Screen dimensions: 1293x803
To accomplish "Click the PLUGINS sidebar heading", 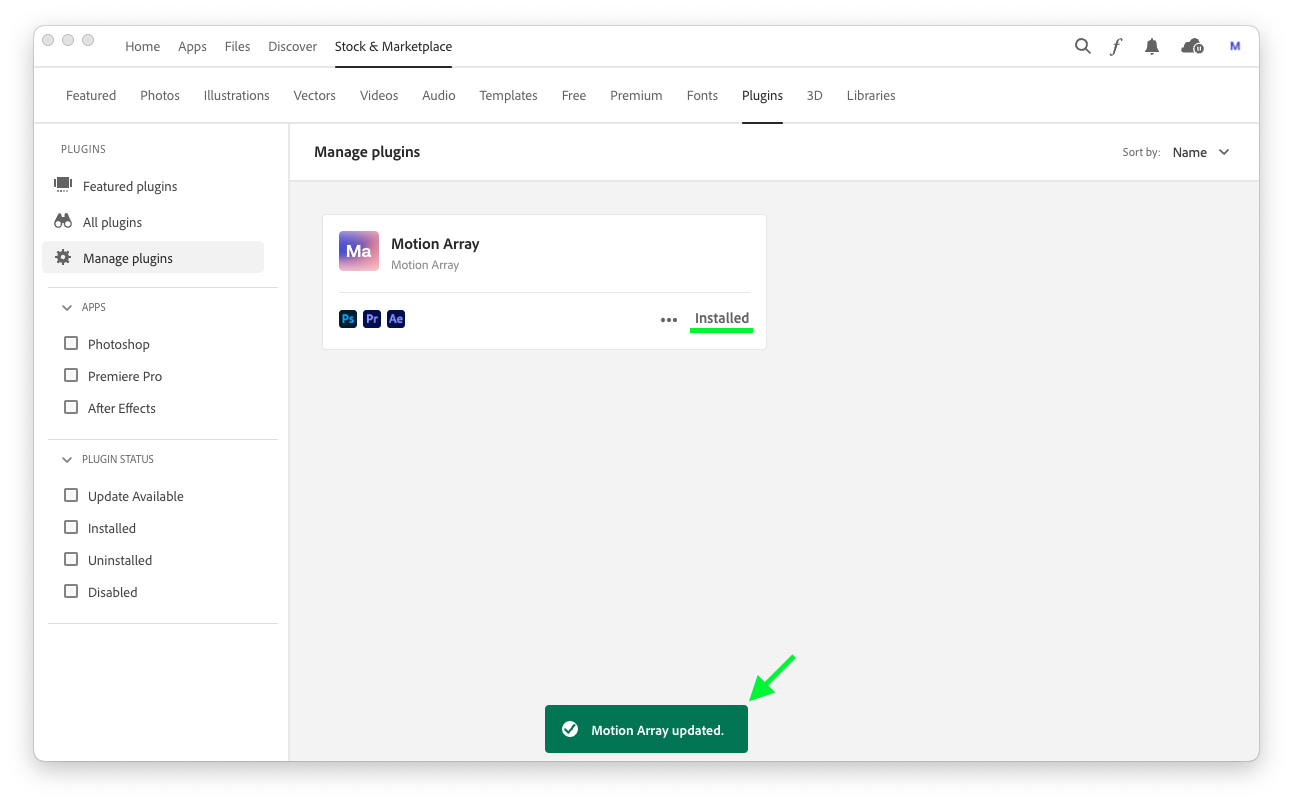I will click(x=83, y=149).
